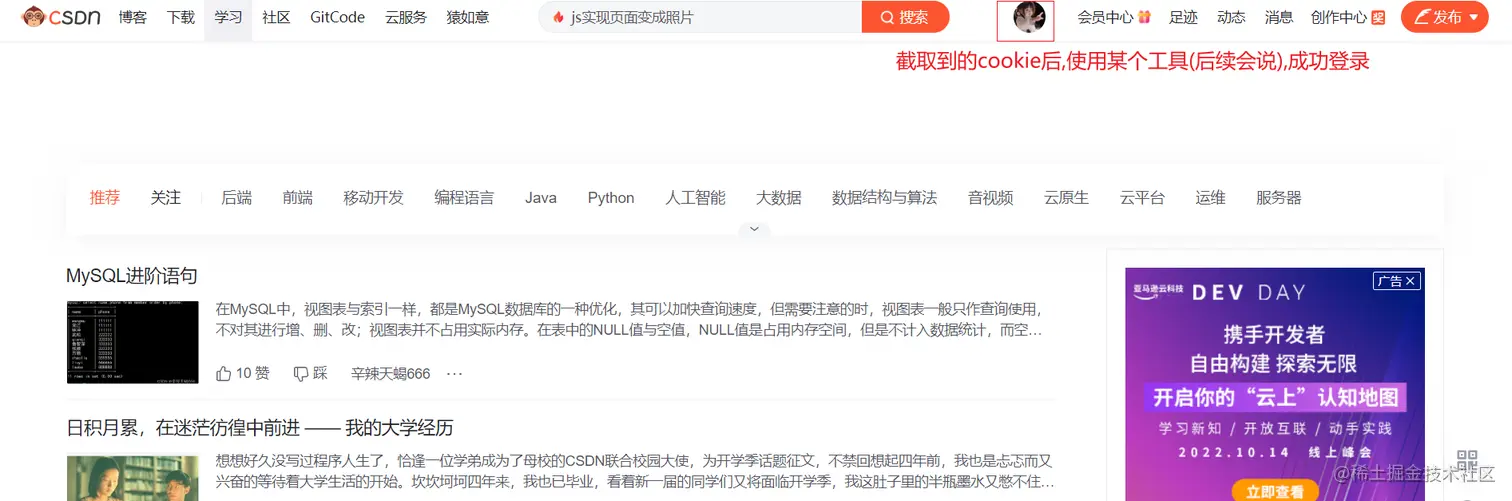Select the 音视频 category tab
This screenshot has width=1512, height=501.
(990, 198)
